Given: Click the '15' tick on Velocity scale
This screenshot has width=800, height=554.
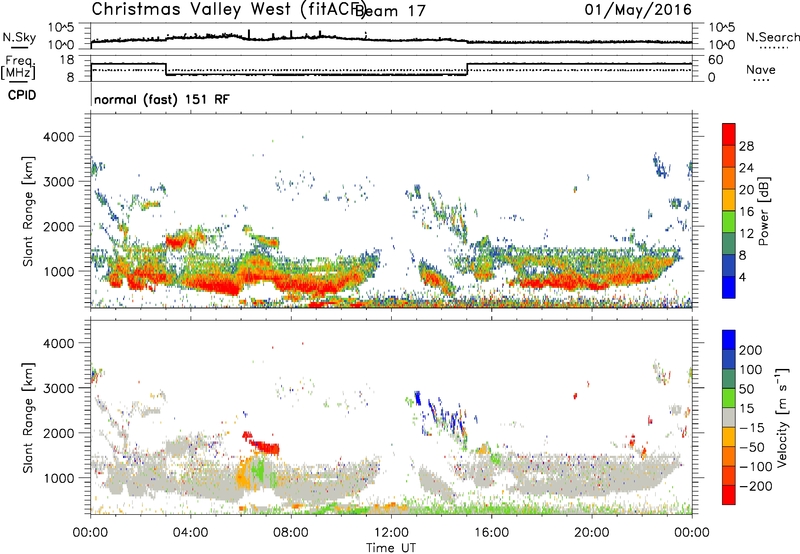Looking at the screenshot, I should point(745,408).
